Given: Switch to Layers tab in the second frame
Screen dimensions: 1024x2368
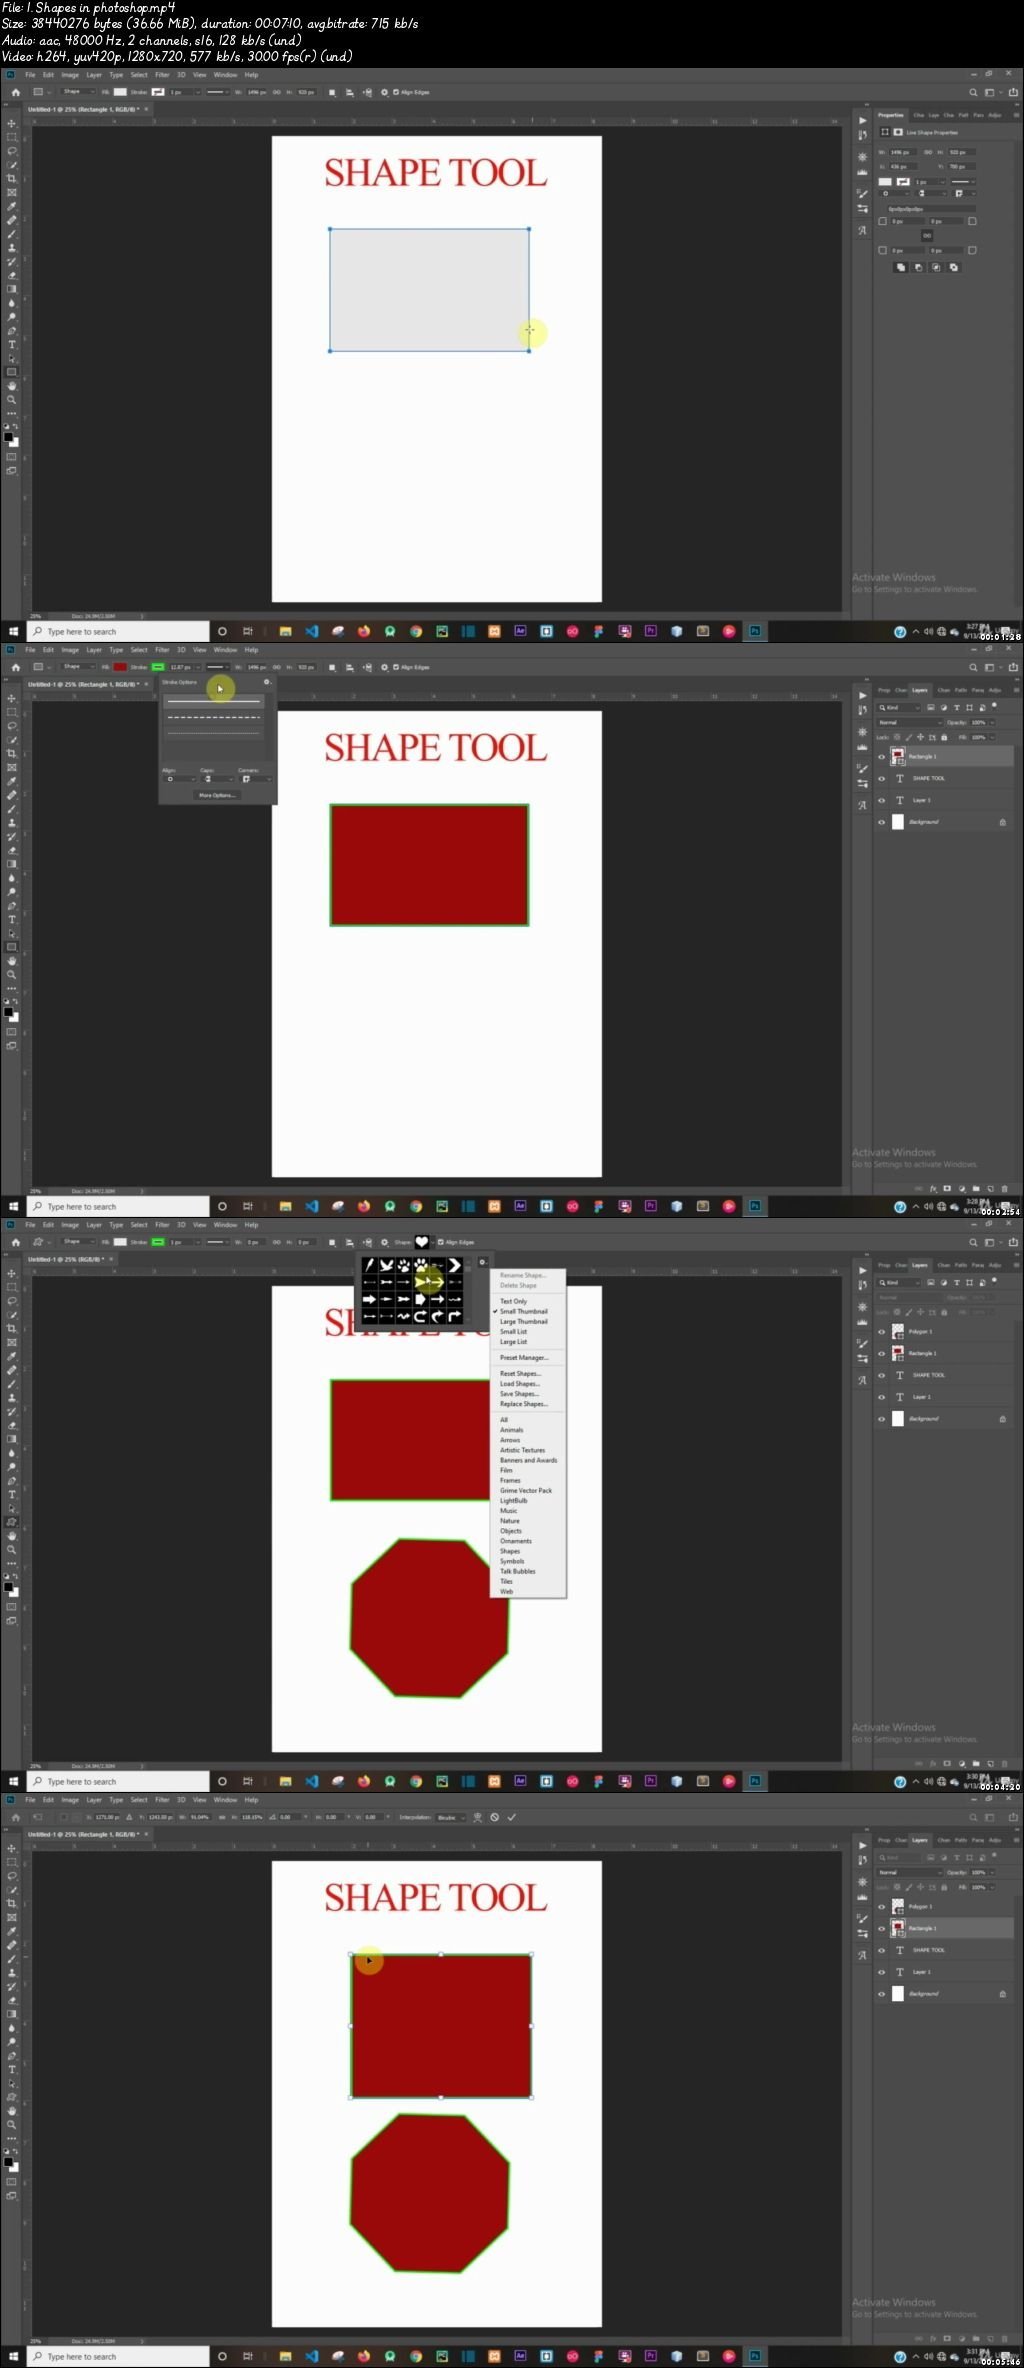Looking at the screenshot, I should [920, 690].
